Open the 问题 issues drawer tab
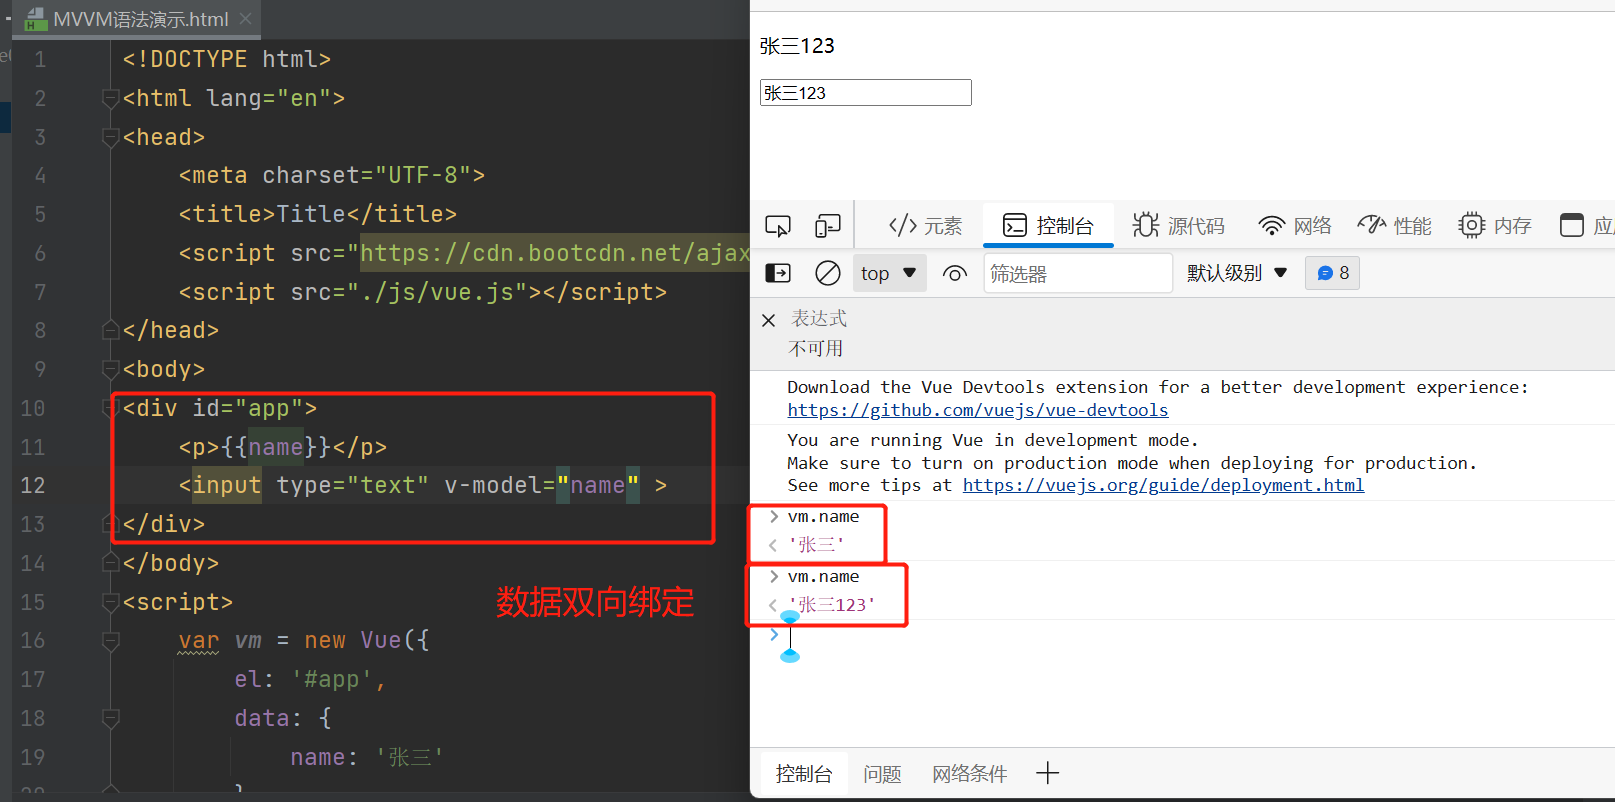This screenshot has width=1615, height=802. click(x=882, y=774)
